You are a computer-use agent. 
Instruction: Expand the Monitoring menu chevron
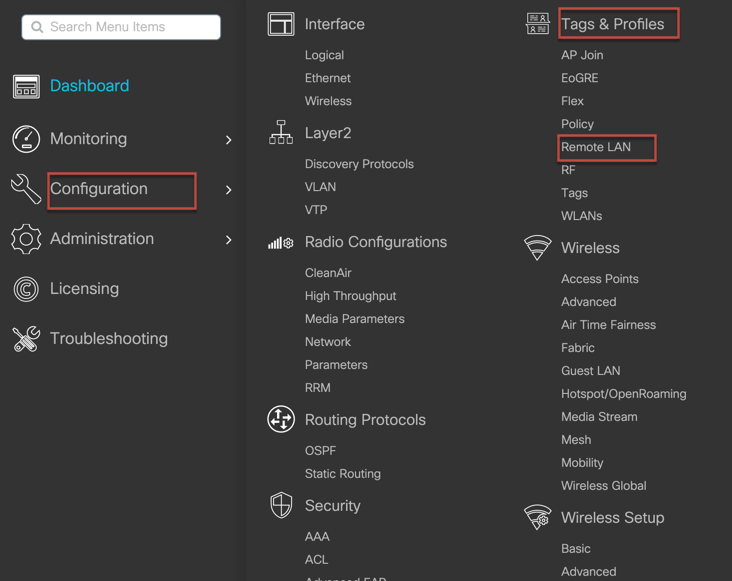[228, 140]
